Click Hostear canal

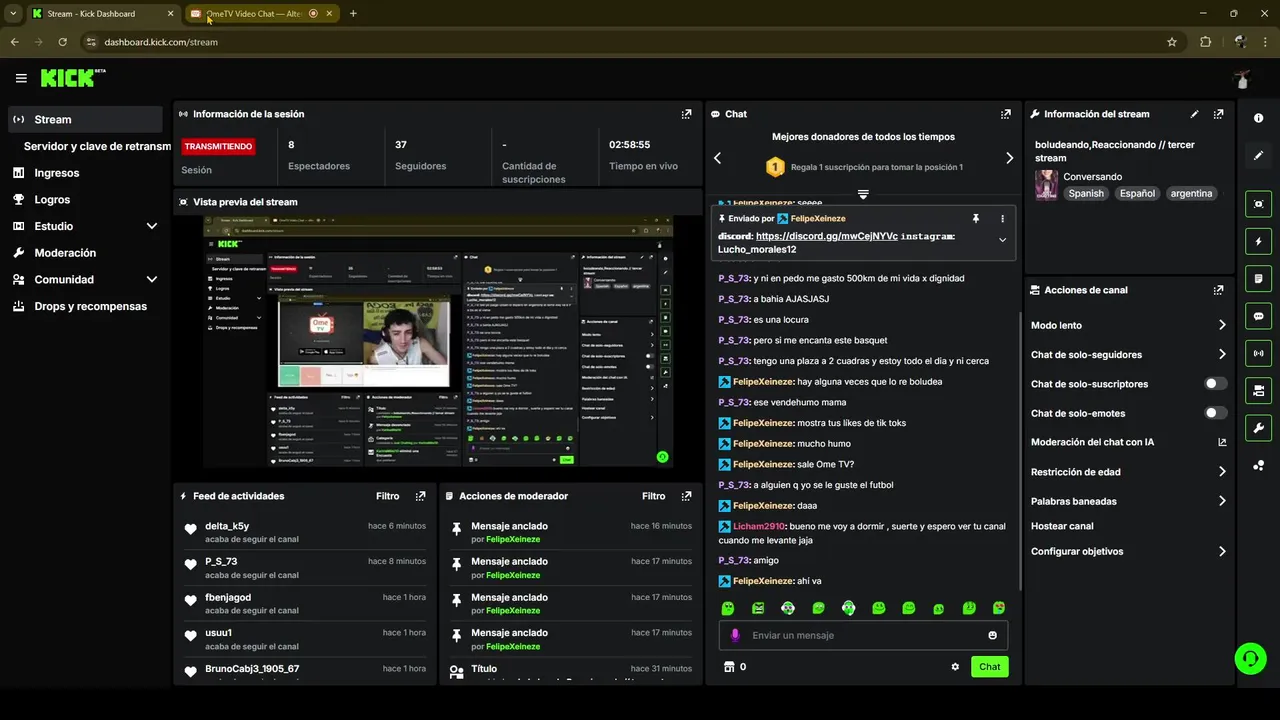tap(1062, 526)
